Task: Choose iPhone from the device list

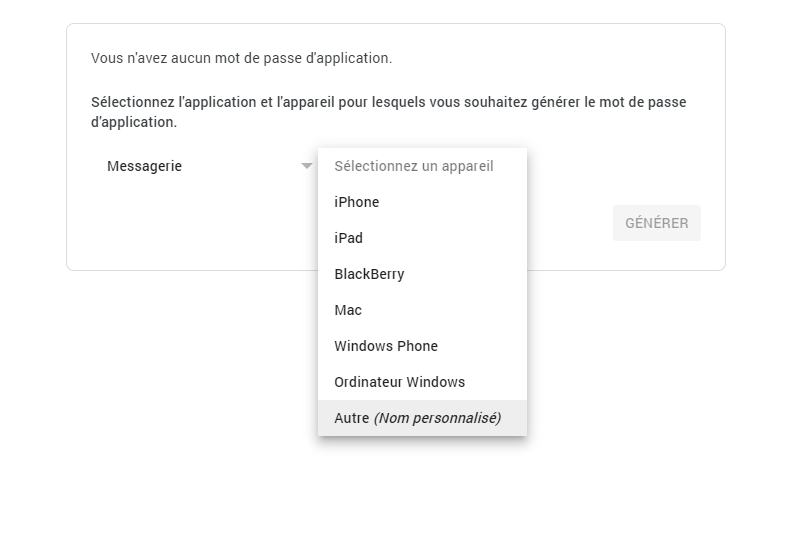Action: (x=422, y=202)
